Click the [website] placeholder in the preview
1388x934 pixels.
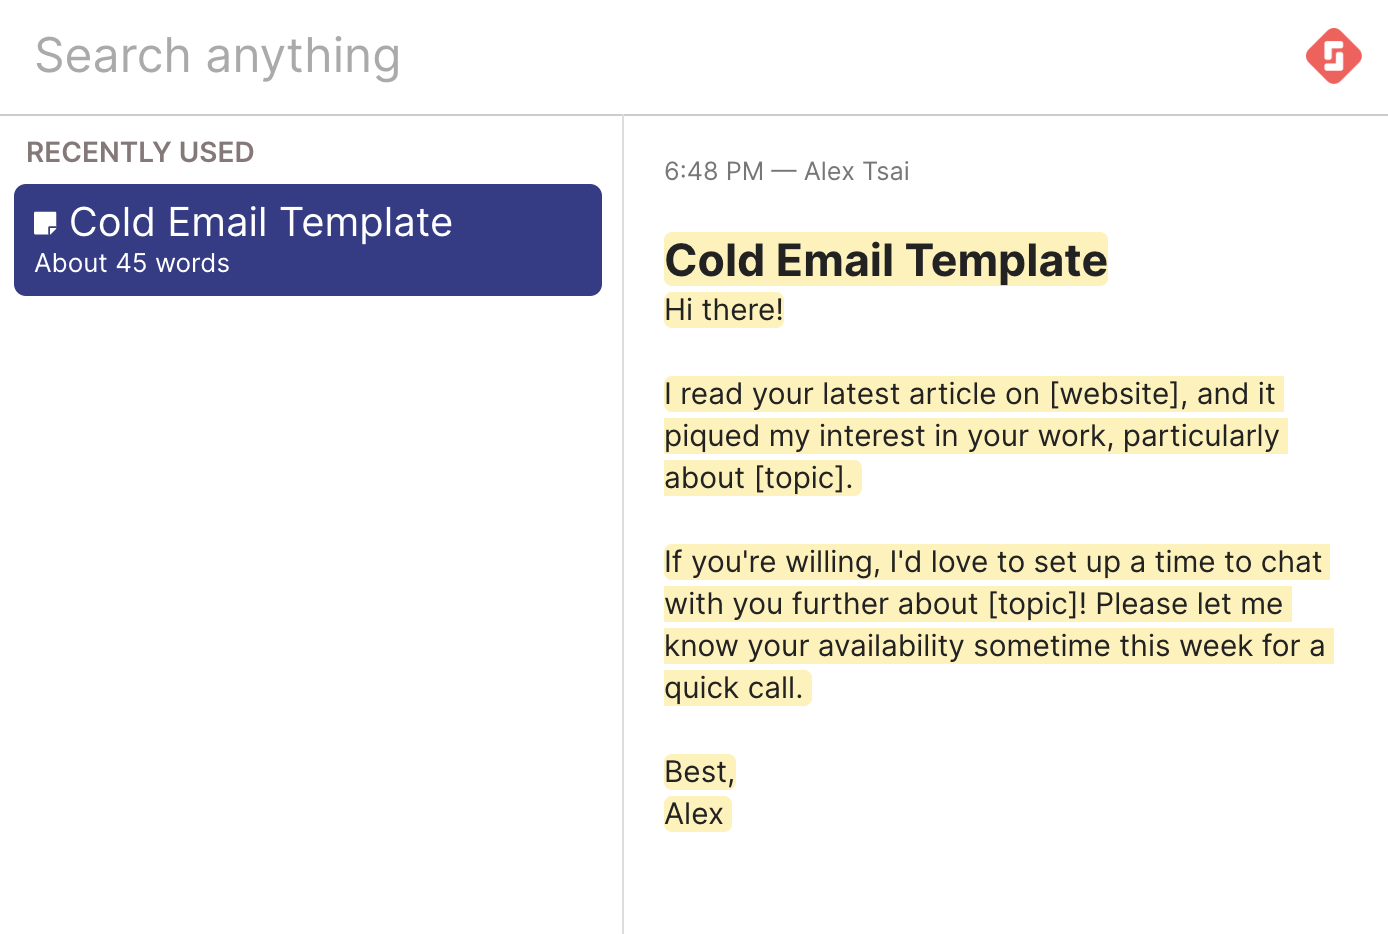point(1113,393)
